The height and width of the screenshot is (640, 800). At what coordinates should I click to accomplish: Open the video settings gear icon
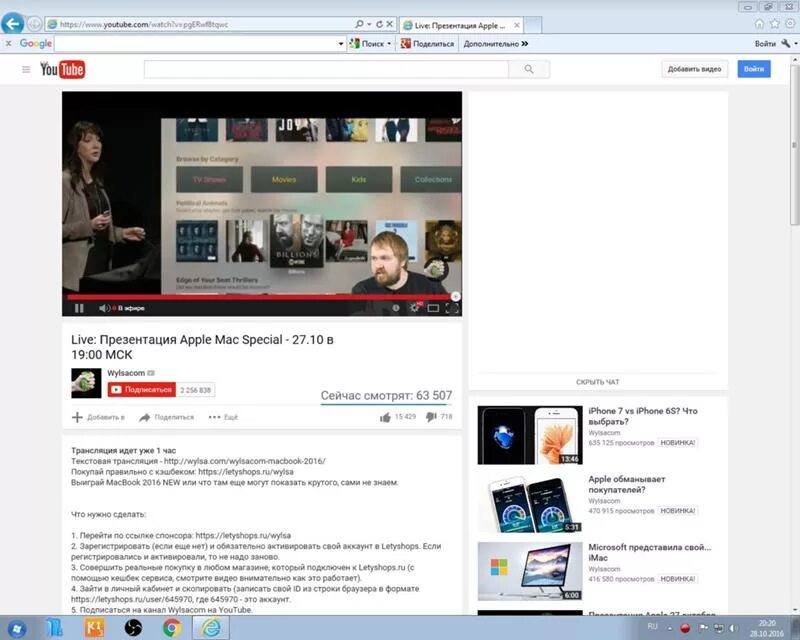coord(414,308)
